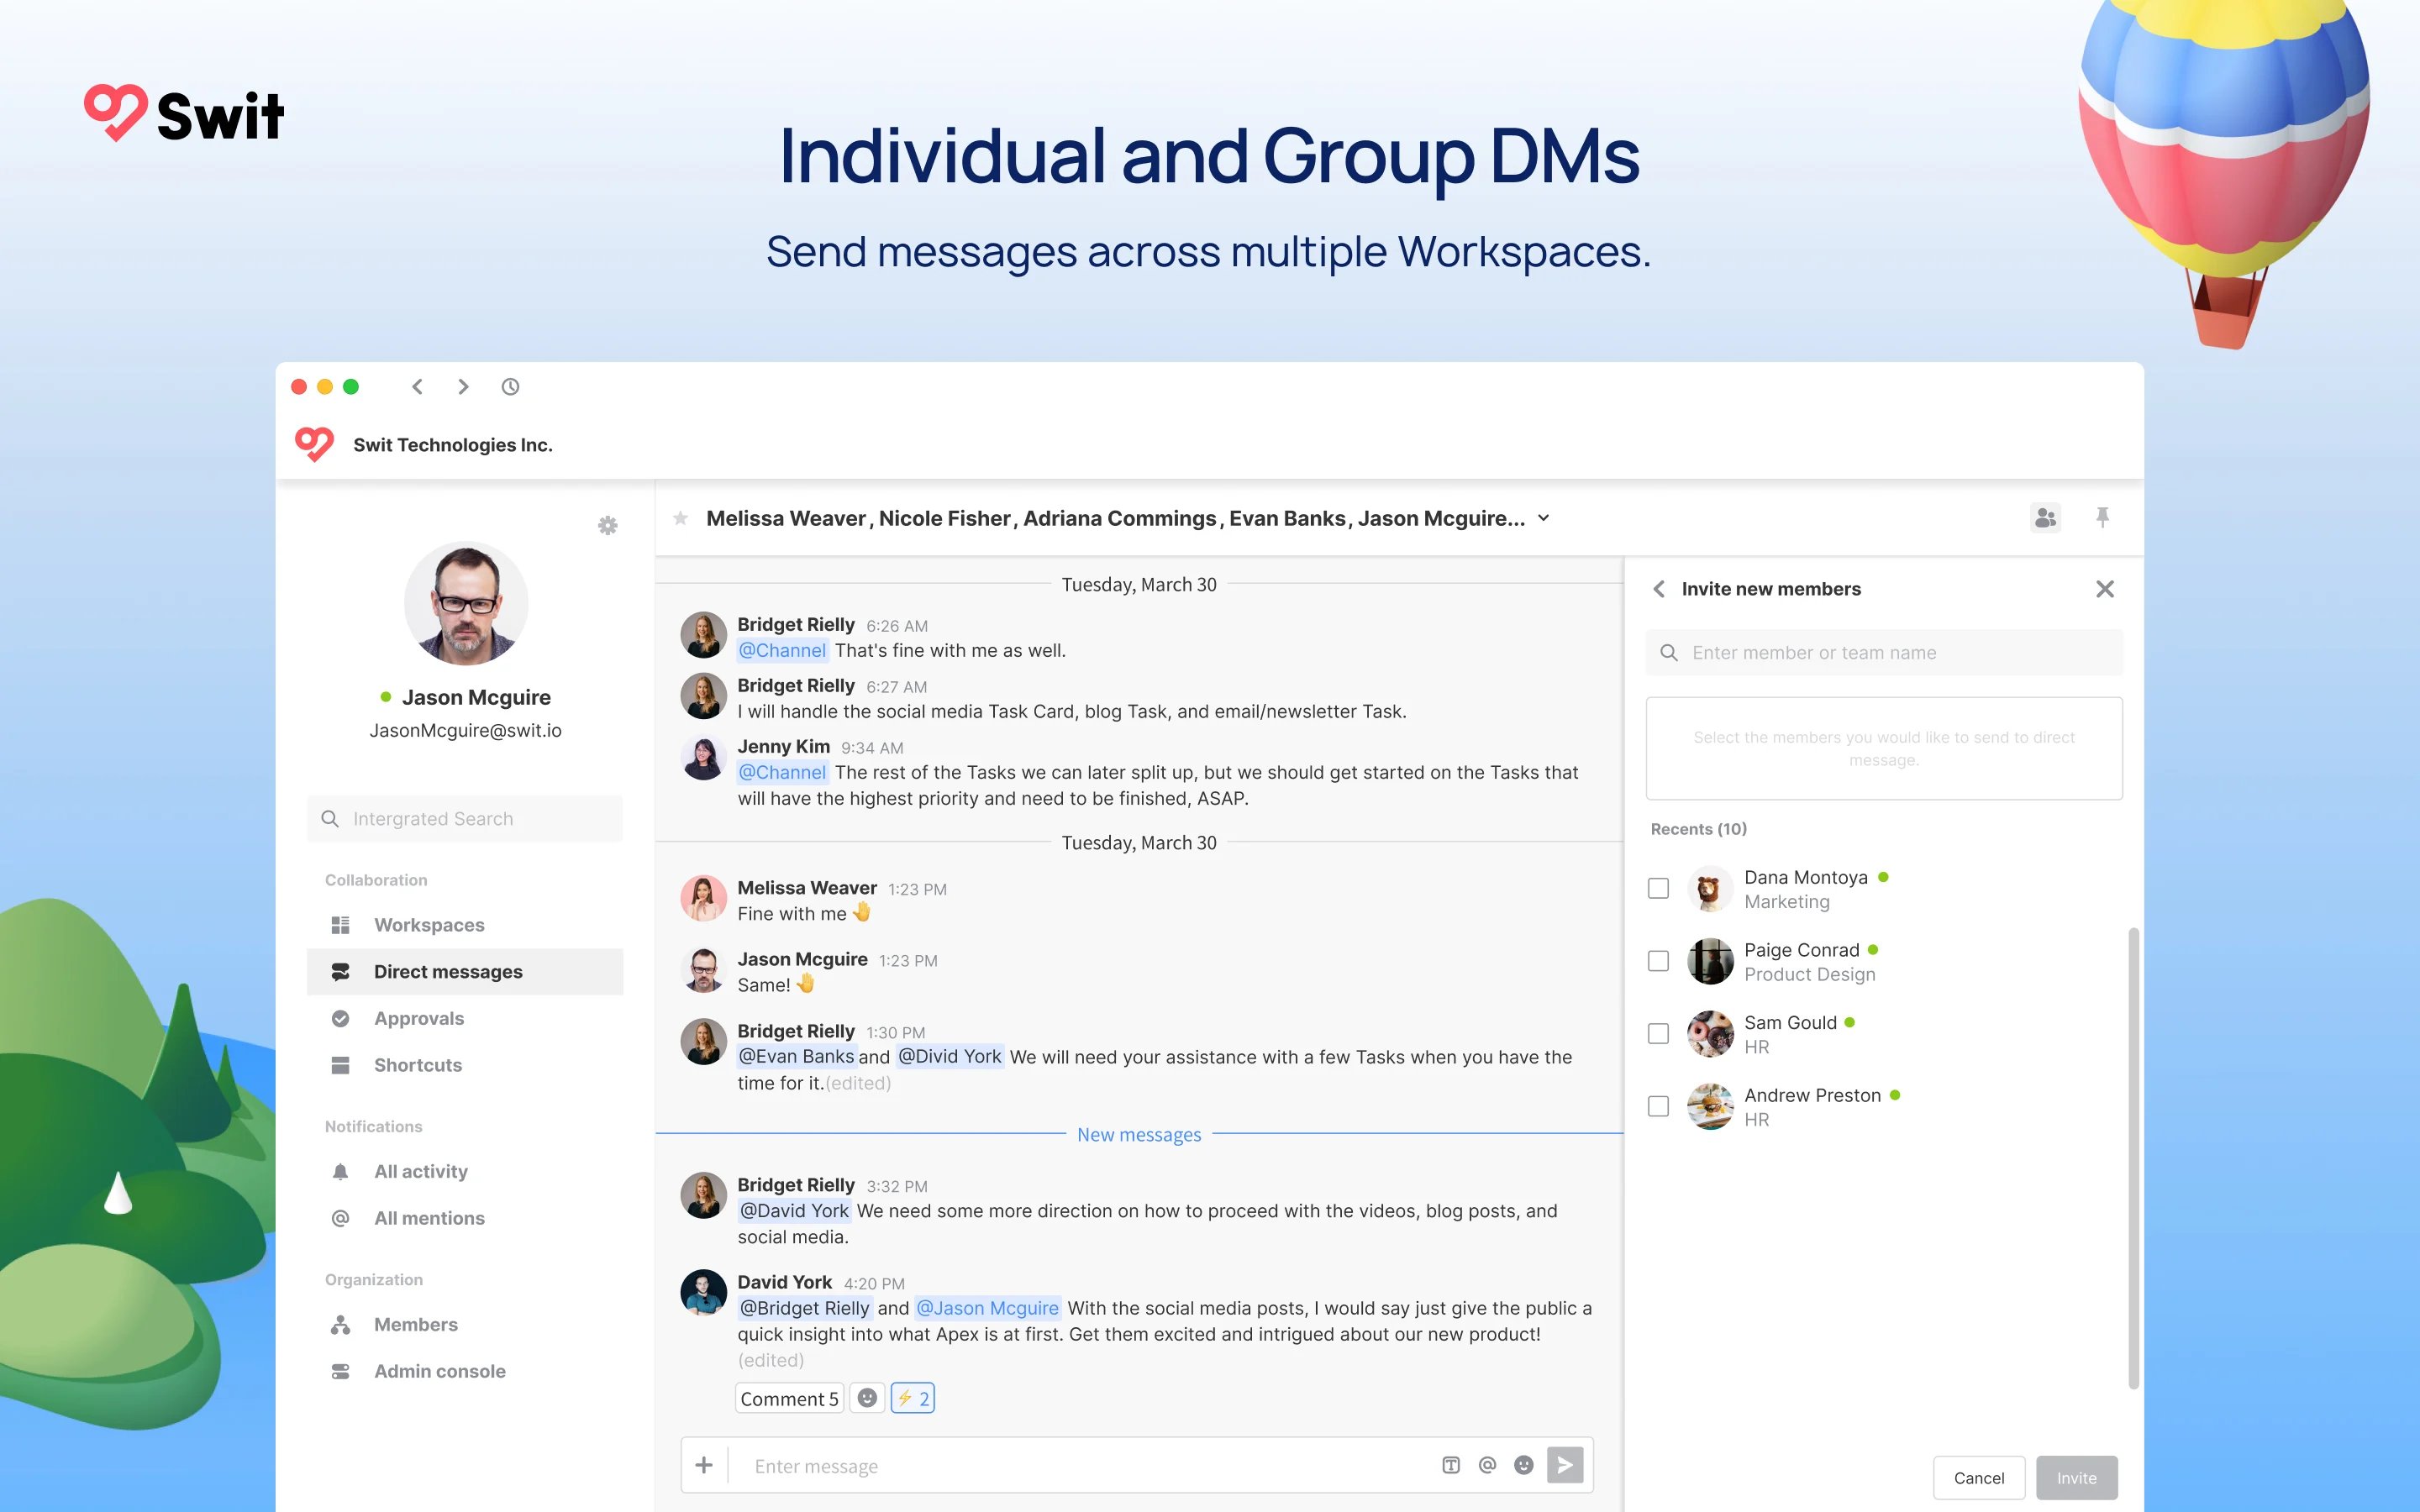Viewport: 2420px width, 1512px height.
Task: Click the Cancel button
Action: click(x=1978, y=1478)
